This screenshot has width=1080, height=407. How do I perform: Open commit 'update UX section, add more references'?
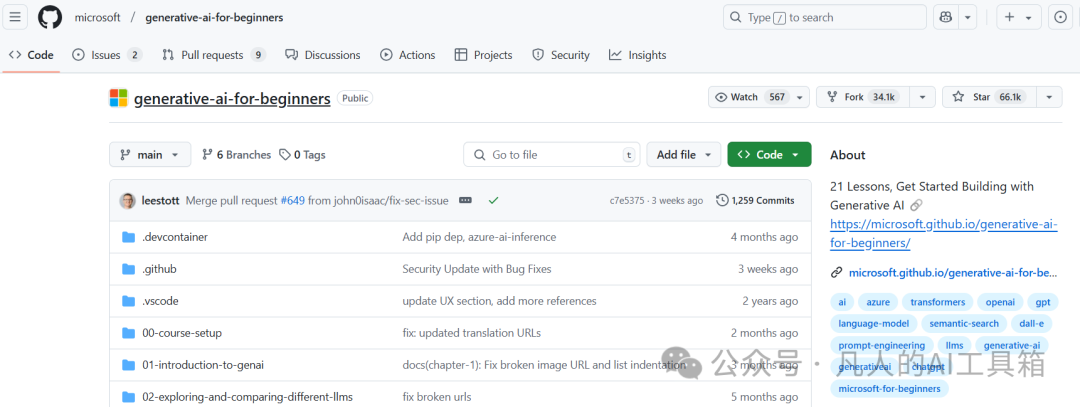point(499,301)
